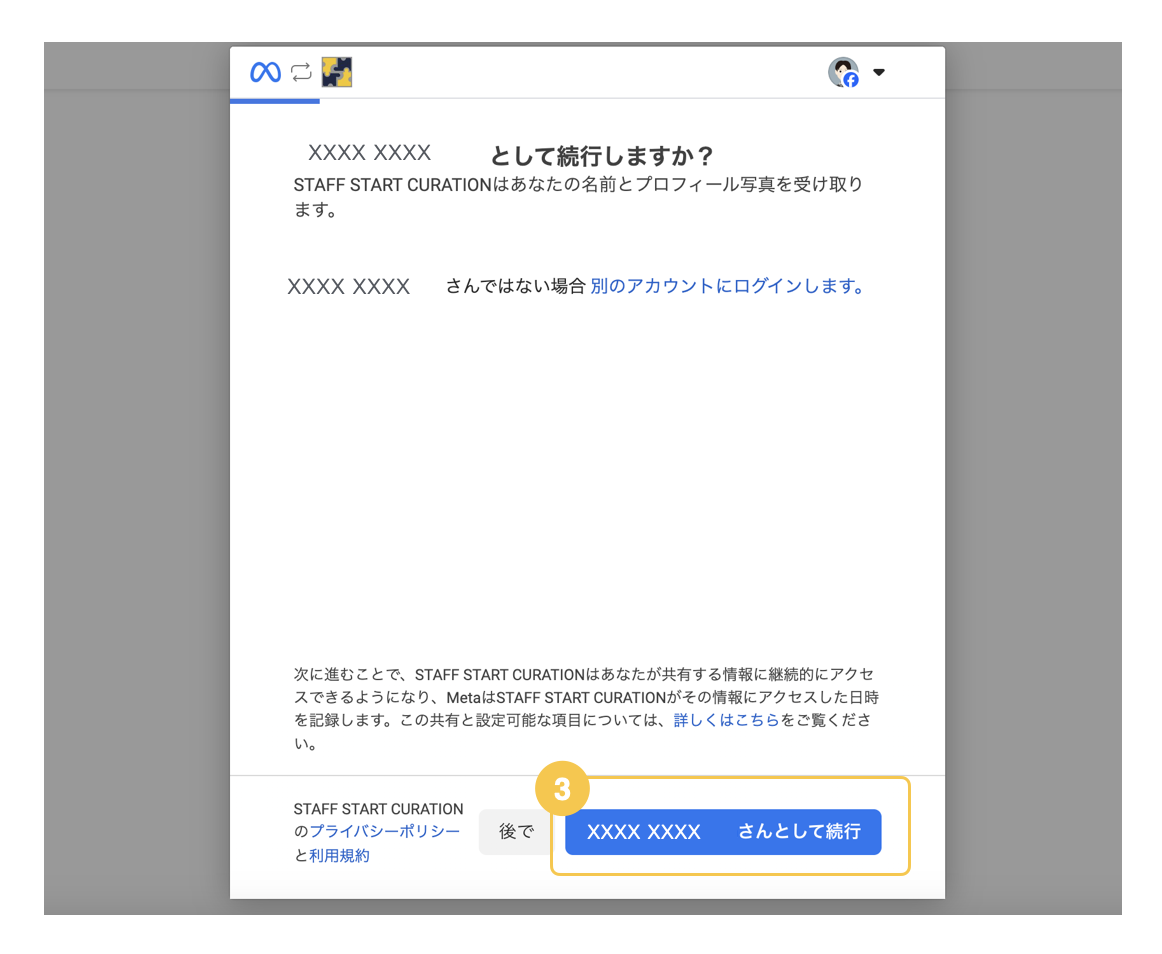Click the STAFF START CURATIONはあなたの名前 description text
This screenshot has height=954, width=1162.
click(x=578, y=196)
